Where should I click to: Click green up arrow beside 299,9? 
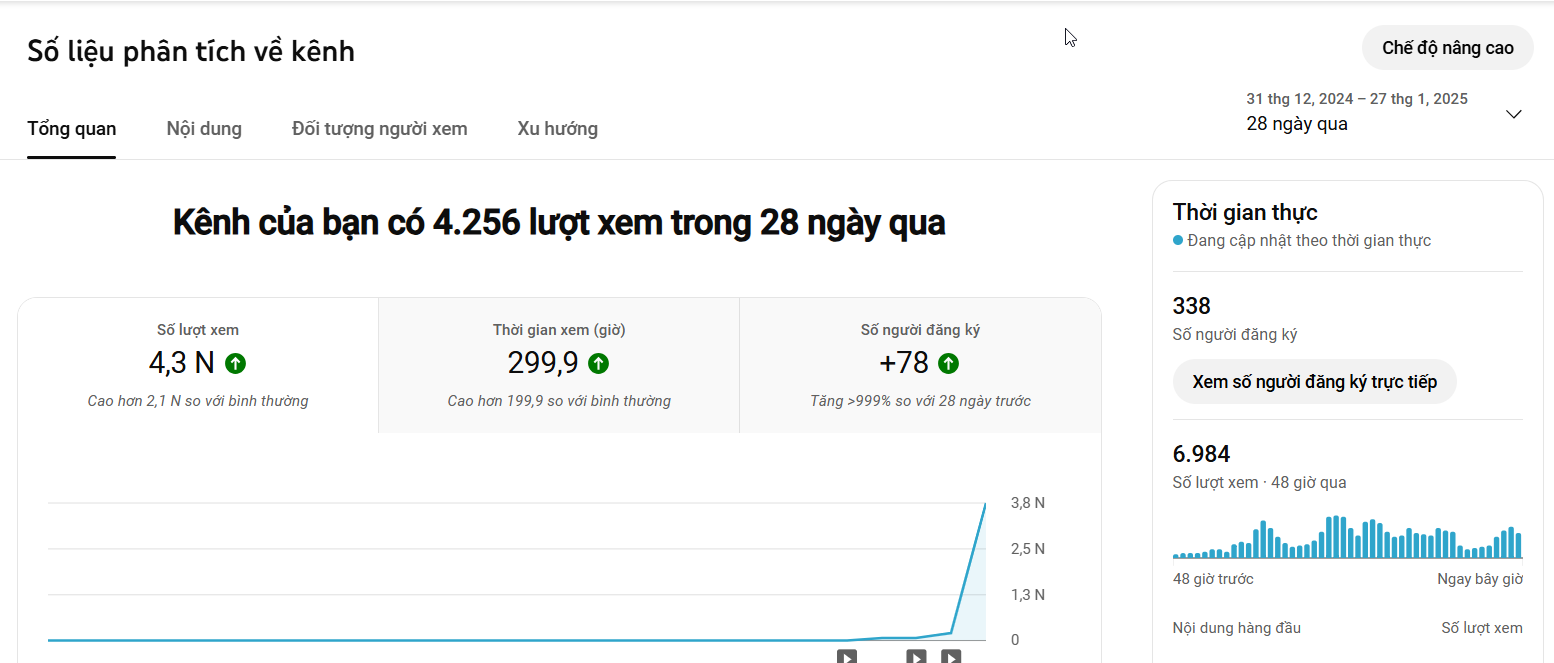point(598,363)
